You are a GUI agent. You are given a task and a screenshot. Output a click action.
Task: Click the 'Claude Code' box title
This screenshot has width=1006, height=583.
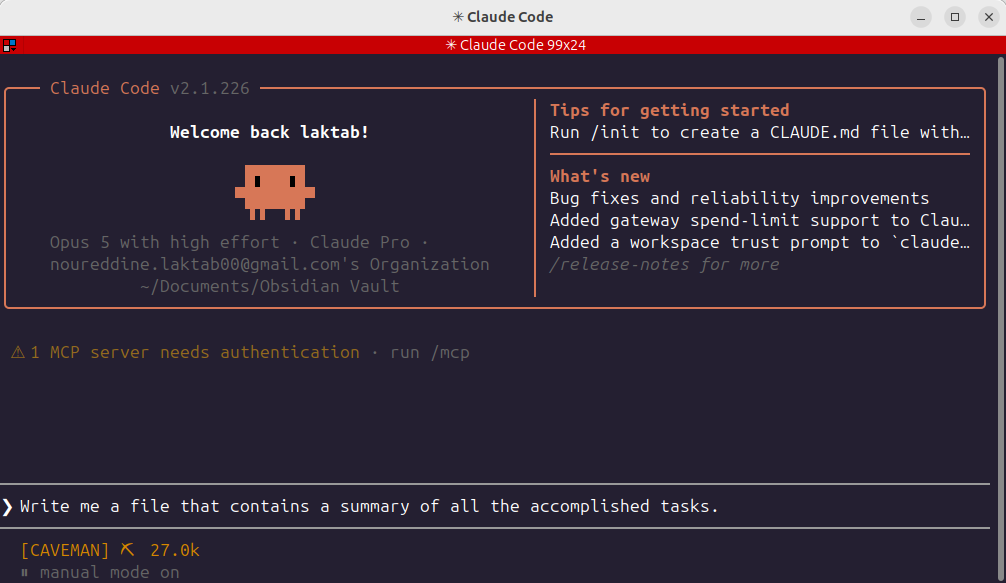coord(105,89)
